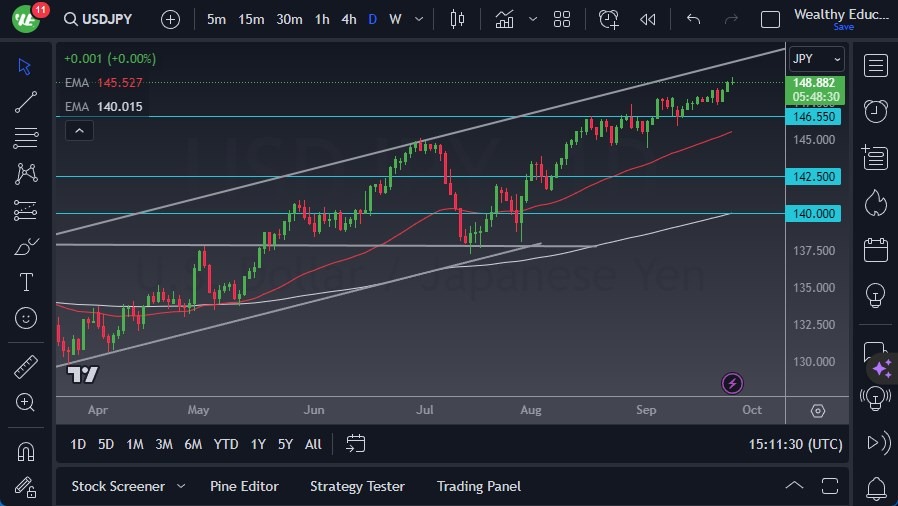Set the date range to YTD
This screenshot has height=506, width=898.
tap(226, 444)
